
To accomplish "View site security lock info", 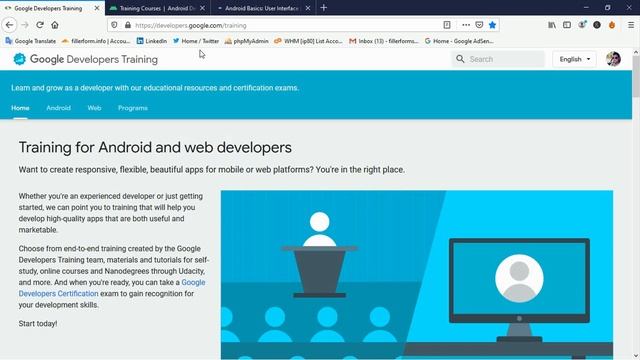I will point(128,25).
